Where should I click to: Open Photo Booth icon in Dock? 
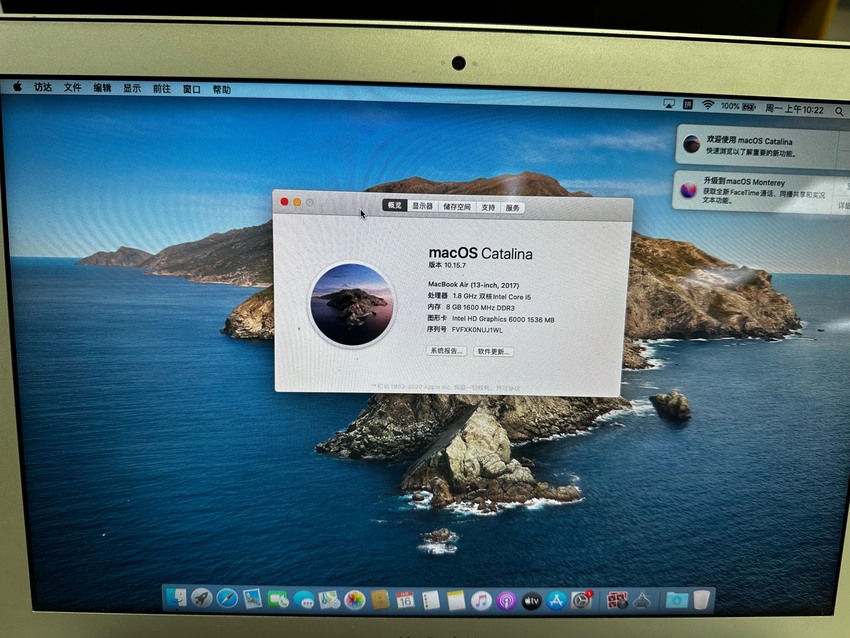click(x=616, y=600)
